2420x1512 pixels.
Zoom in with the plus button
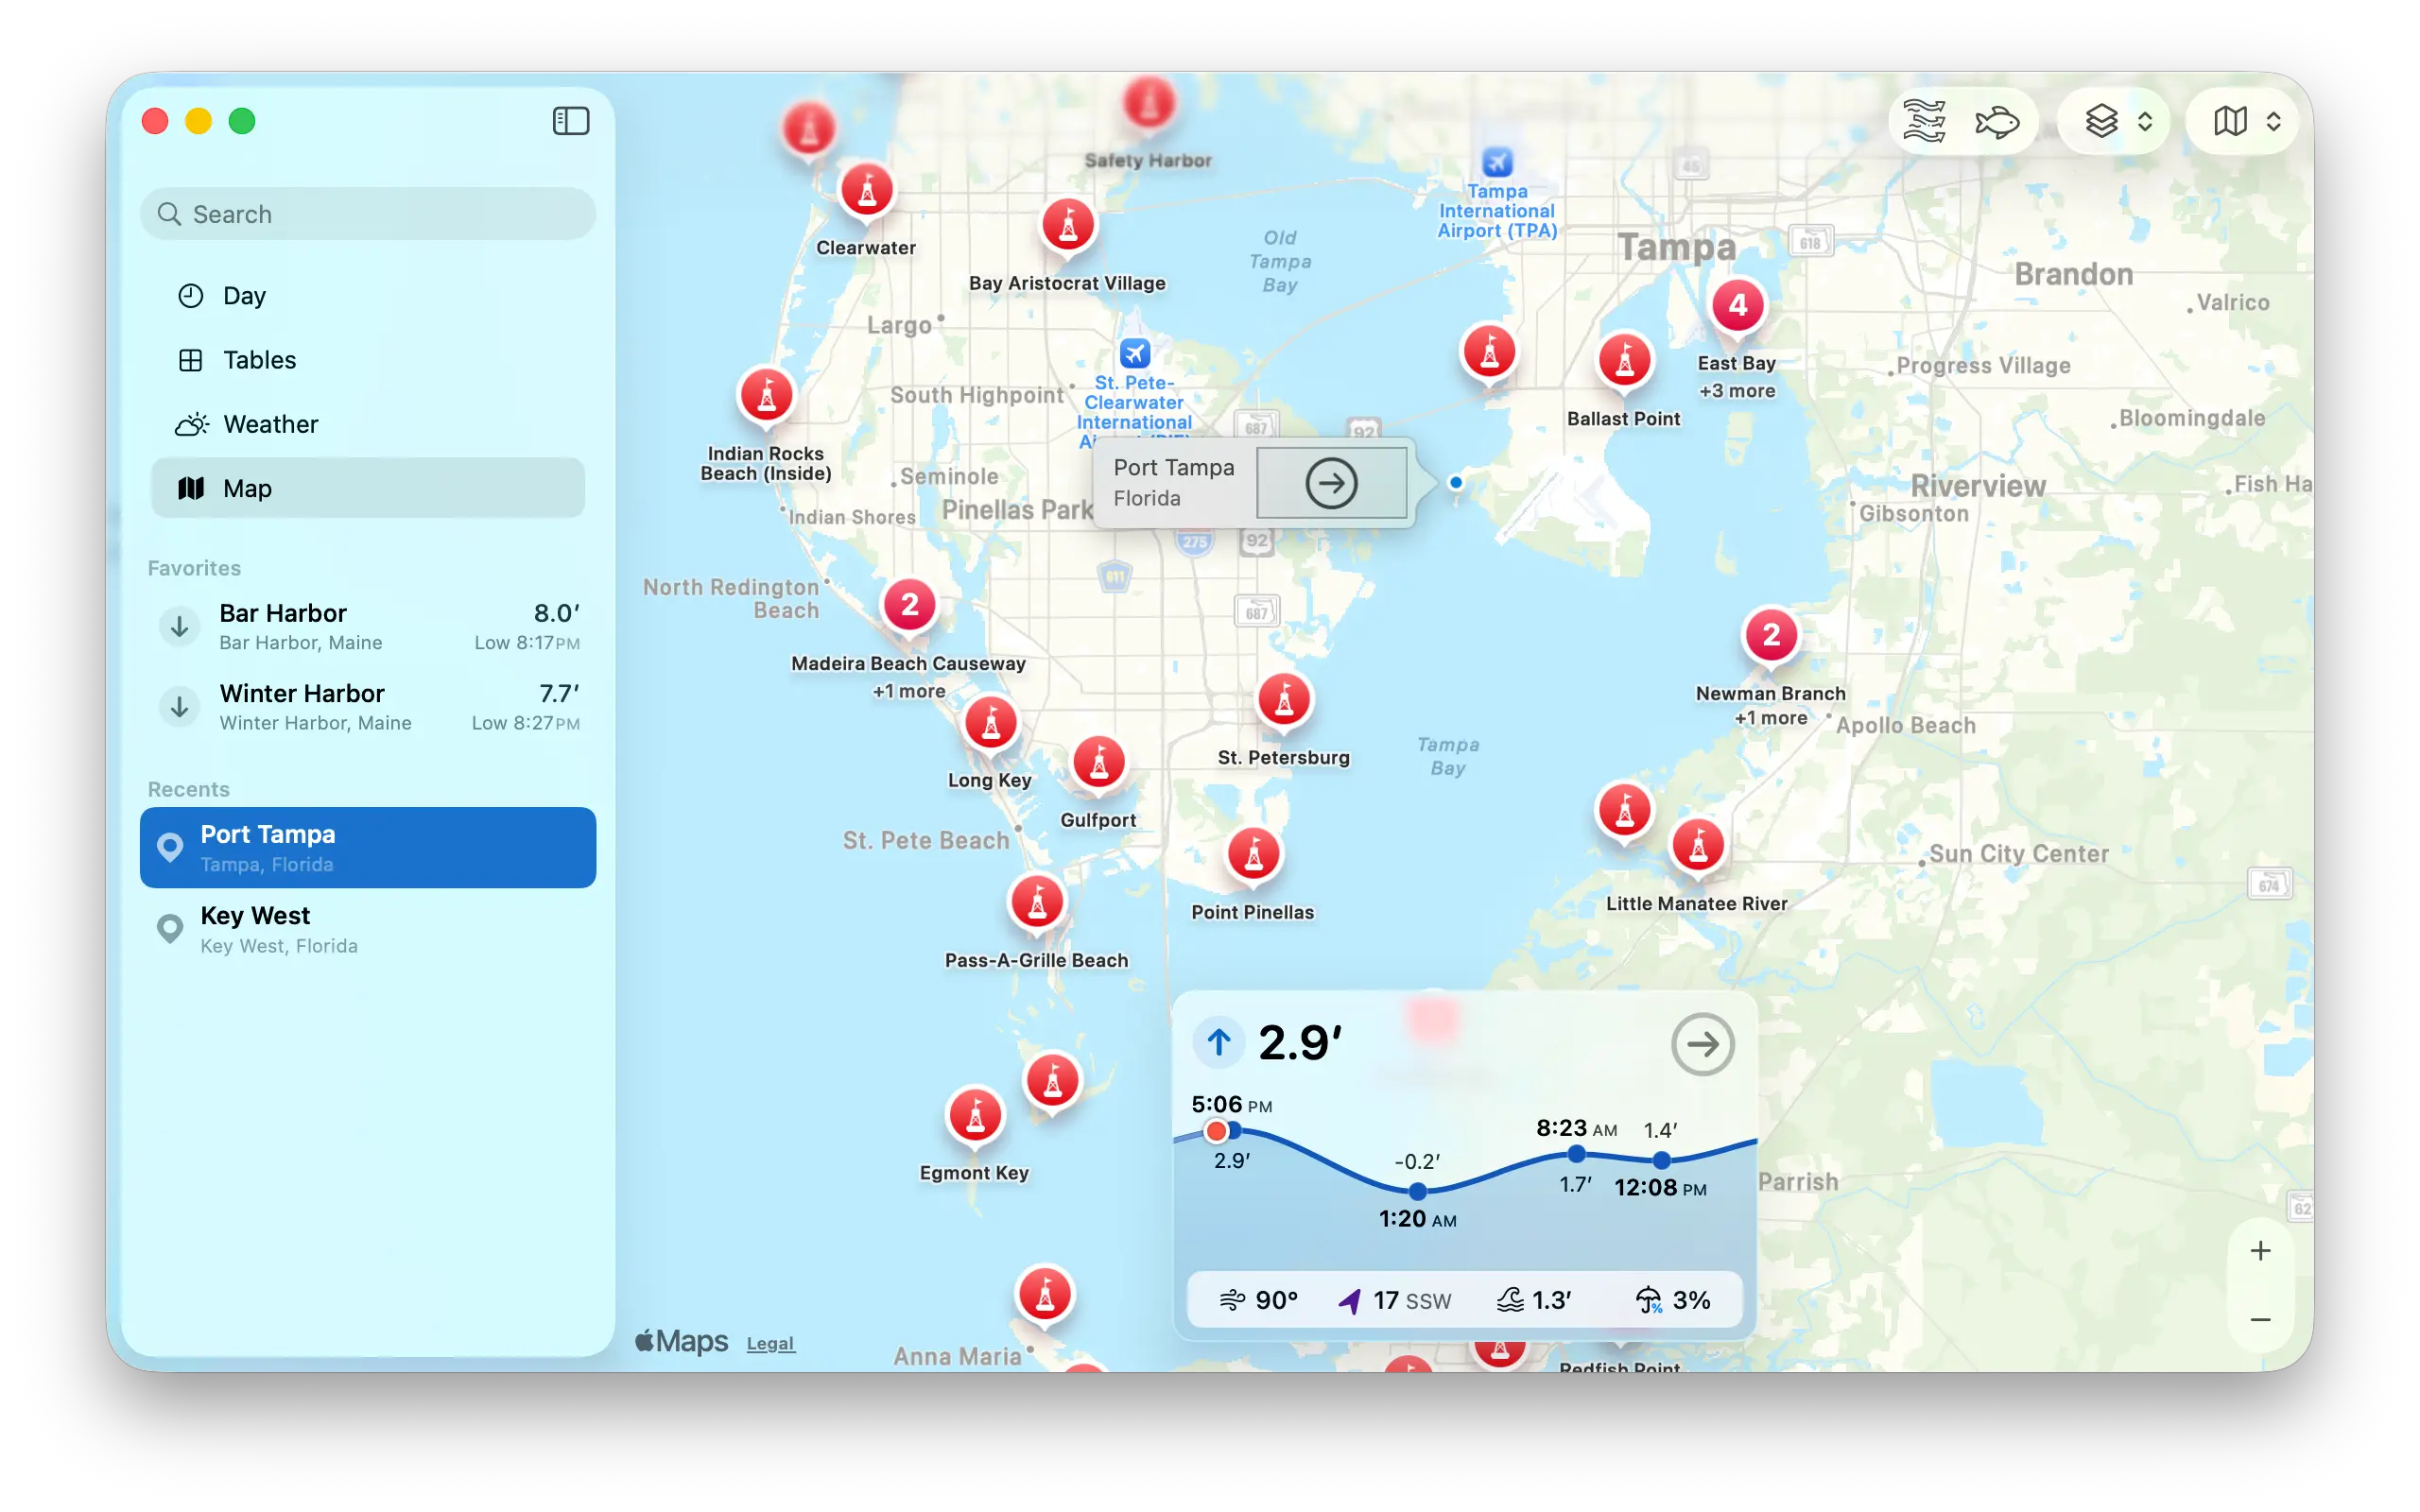click(2260, 1251)
